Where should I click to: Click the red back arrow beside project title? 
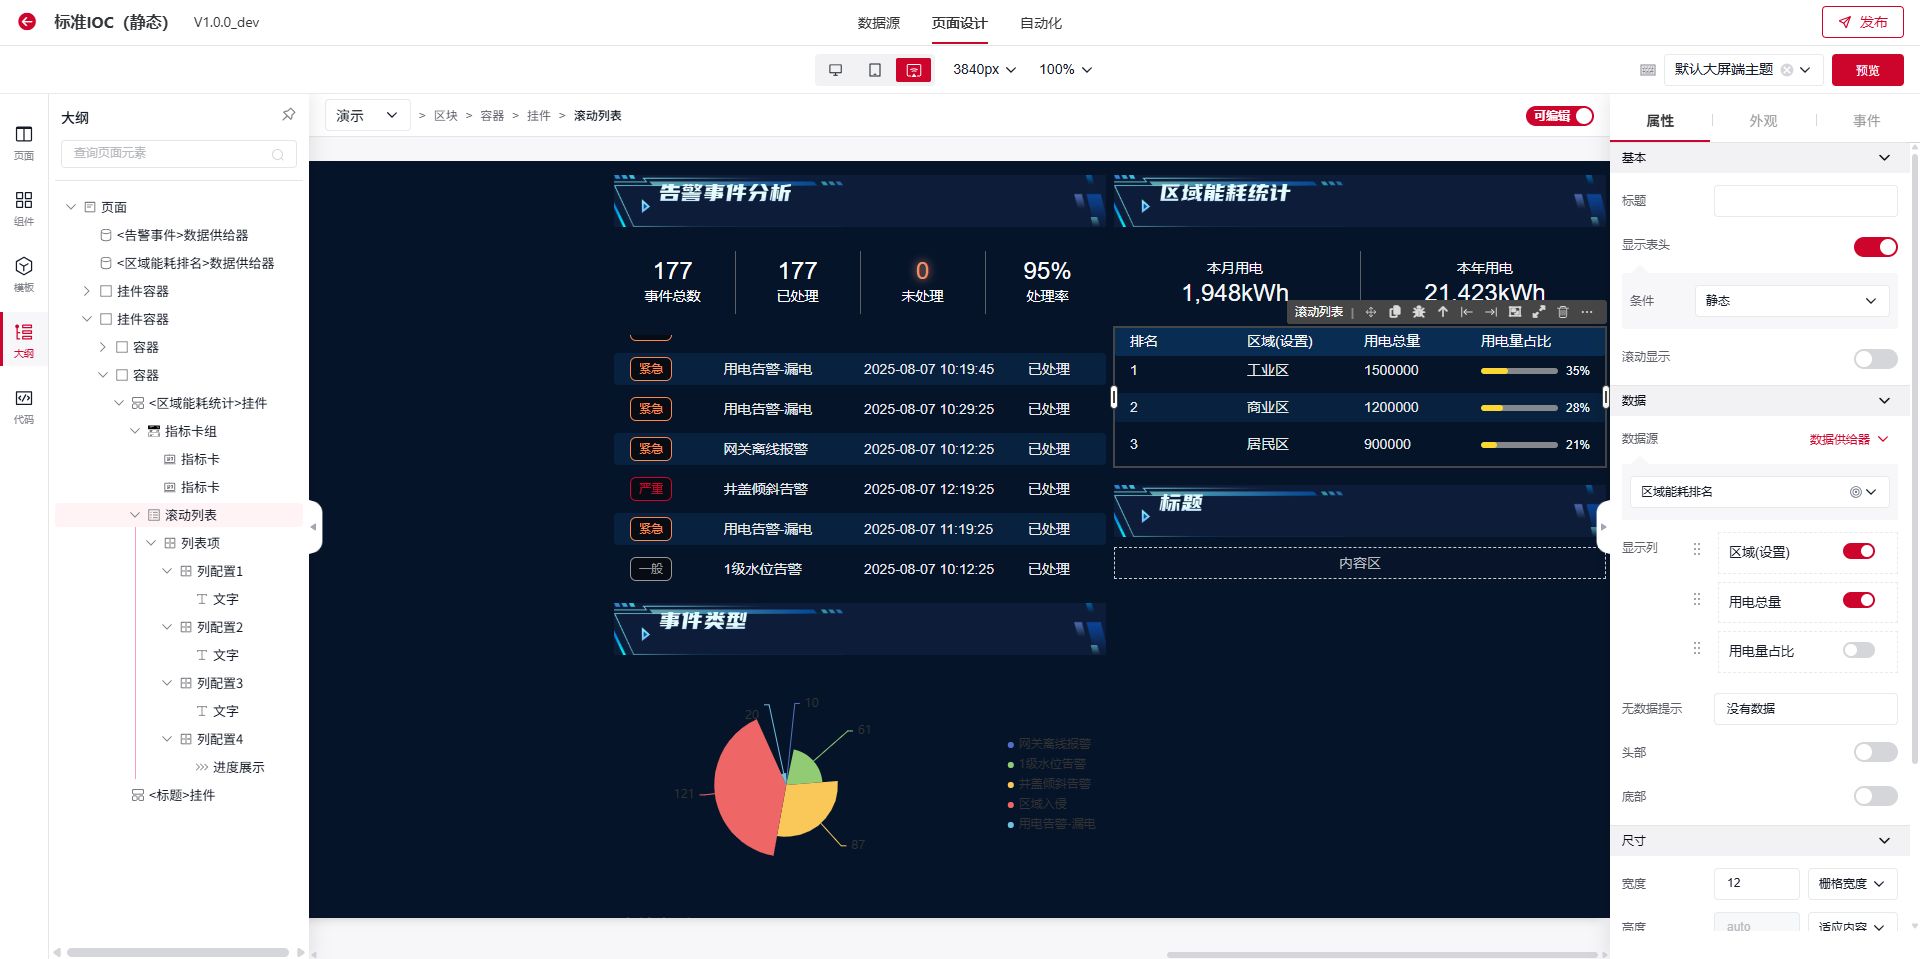(x=27, y=22)
